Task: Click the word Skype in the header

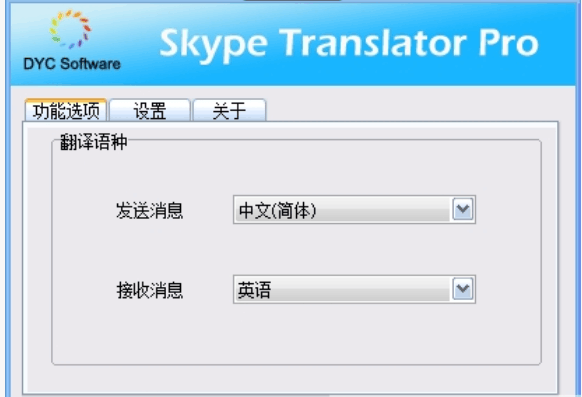Action: click(x=213, y=45)
